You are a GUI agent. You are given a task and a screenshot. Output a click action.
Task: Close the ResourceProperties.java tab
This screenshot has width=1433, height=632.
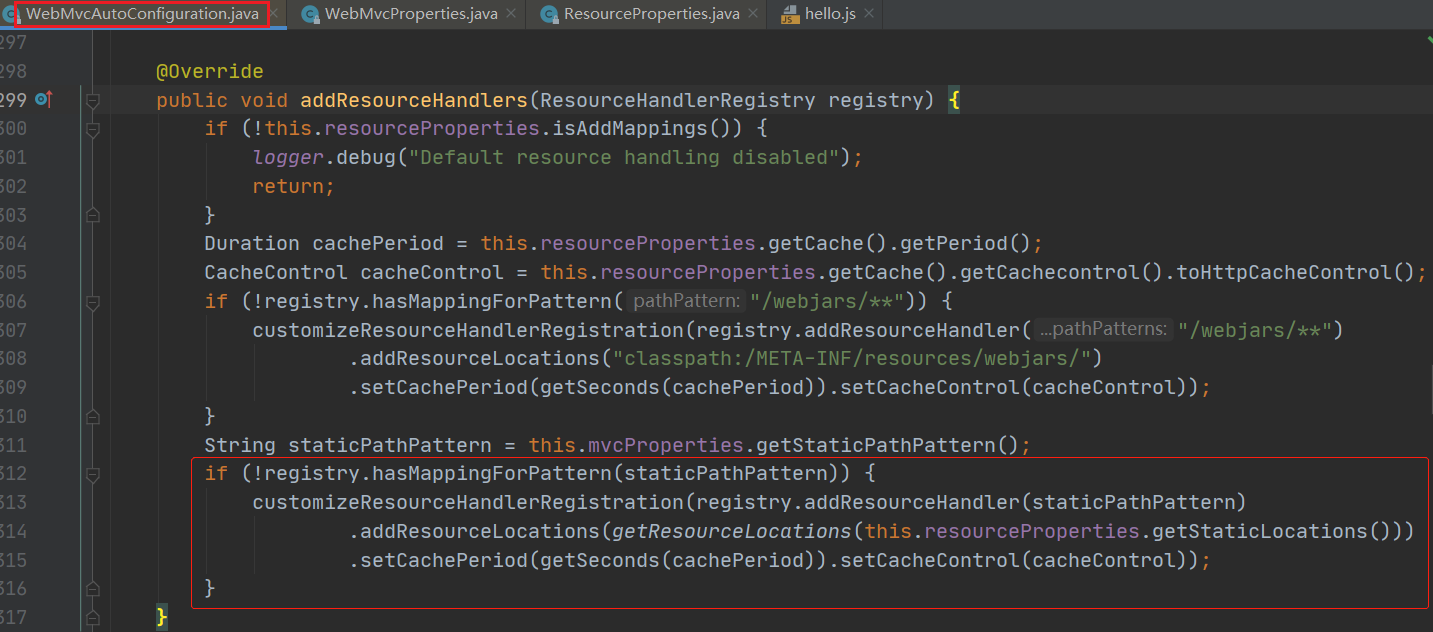(x=752, y=14)
